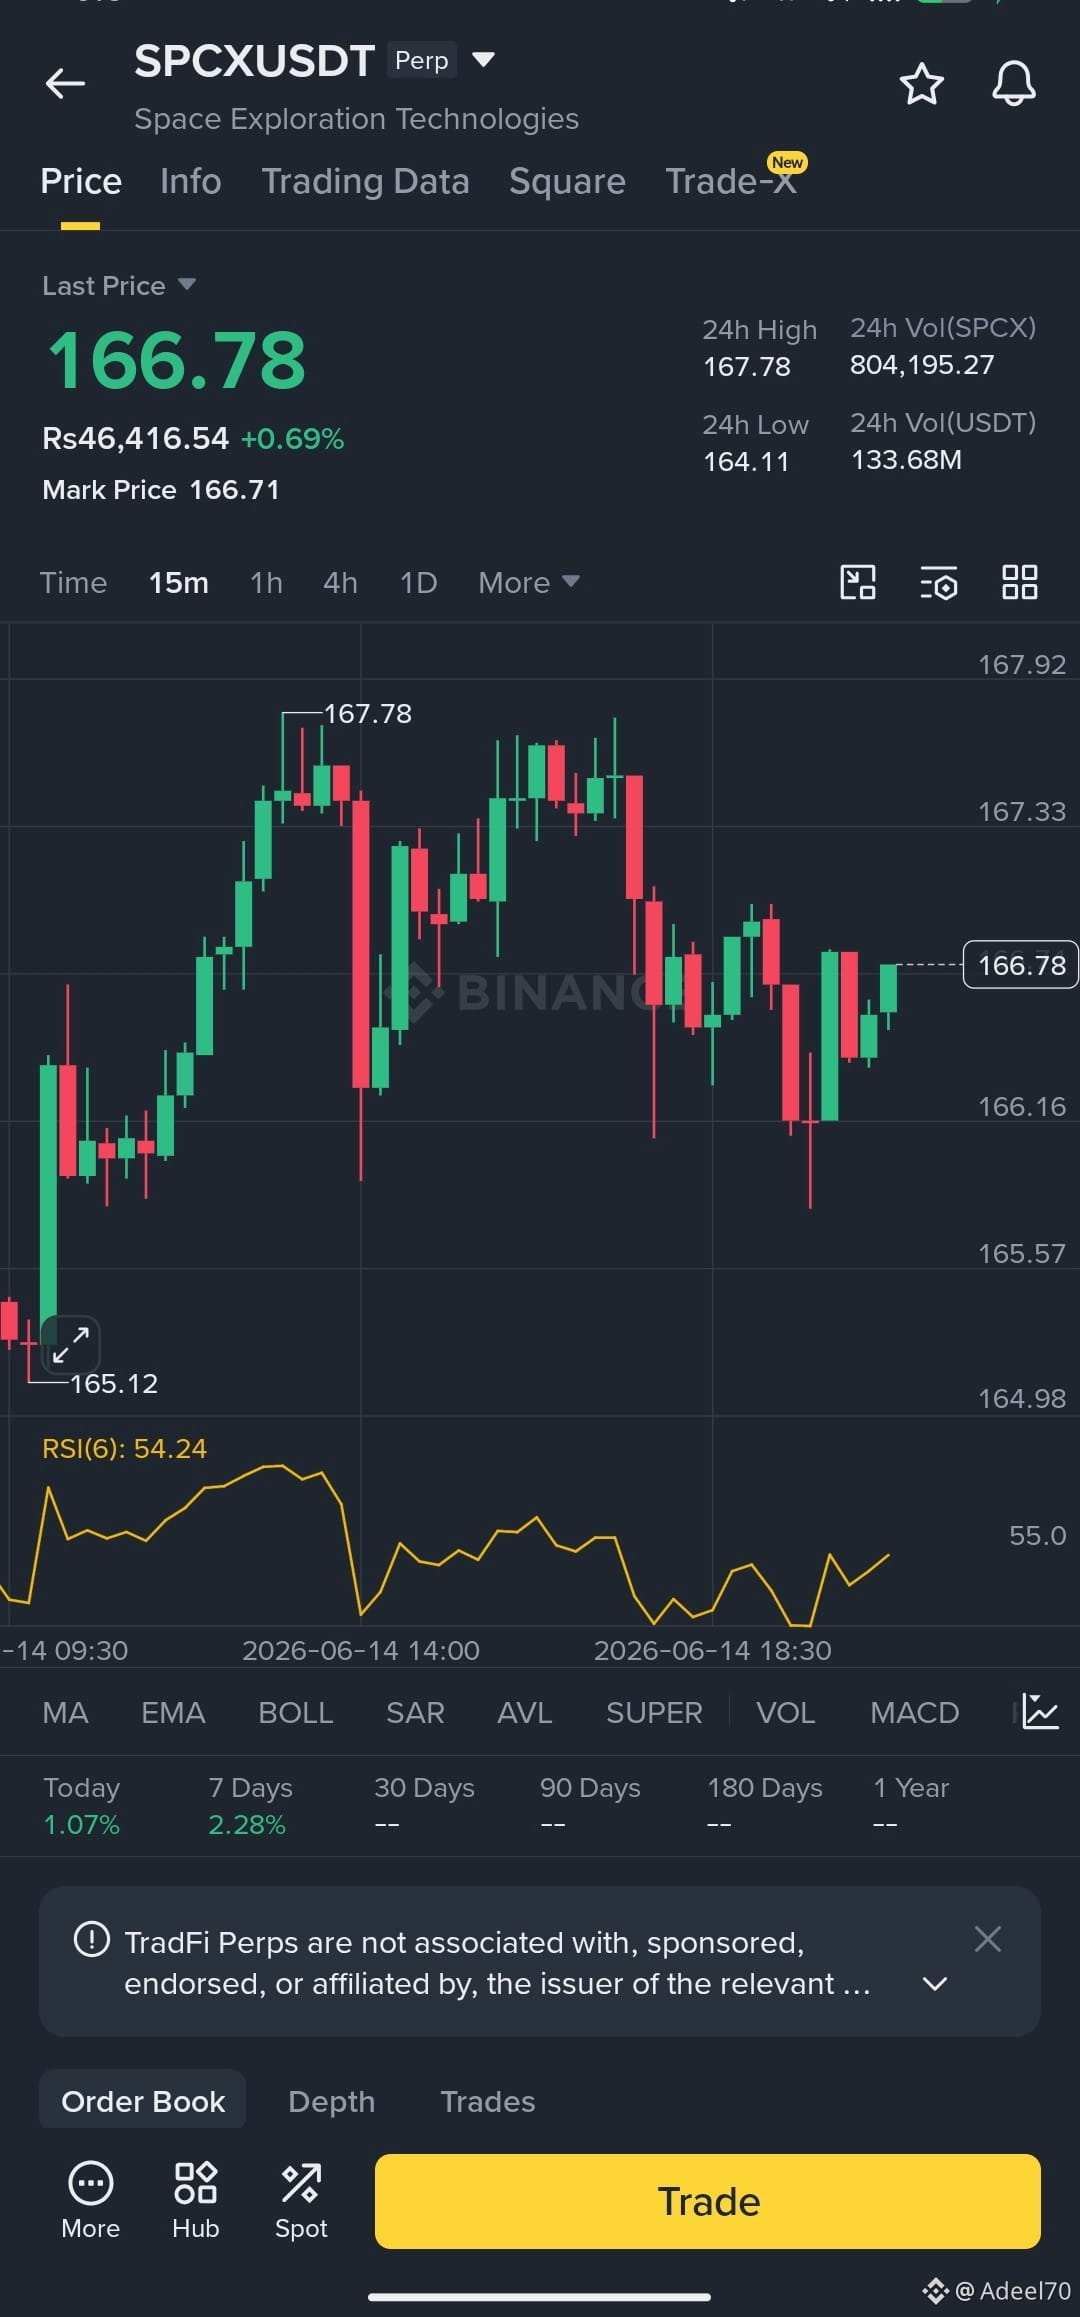Select the 15m timeframe

coord(179,582)
